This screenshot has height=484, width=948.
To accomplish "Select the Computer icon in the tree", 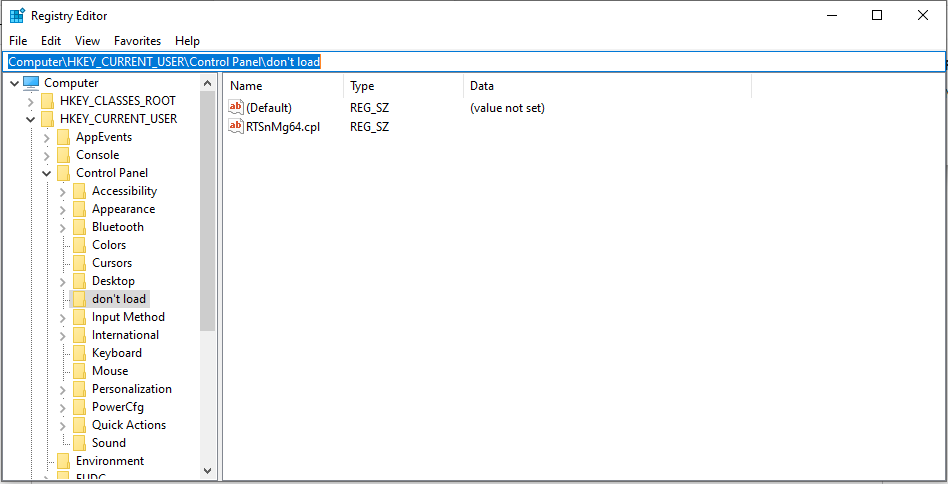I will [31, 83].
